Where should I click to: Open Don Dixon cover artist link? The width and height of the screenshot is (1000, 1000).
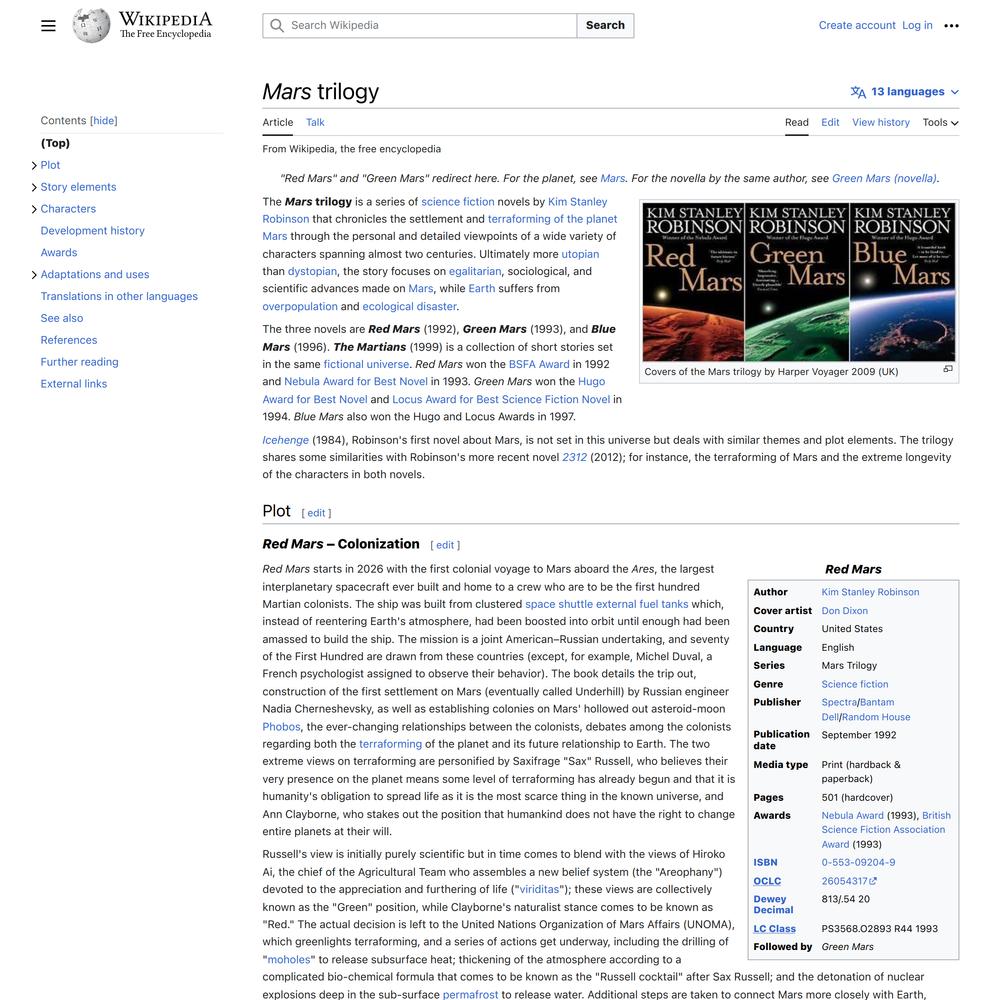coord(844,611)
